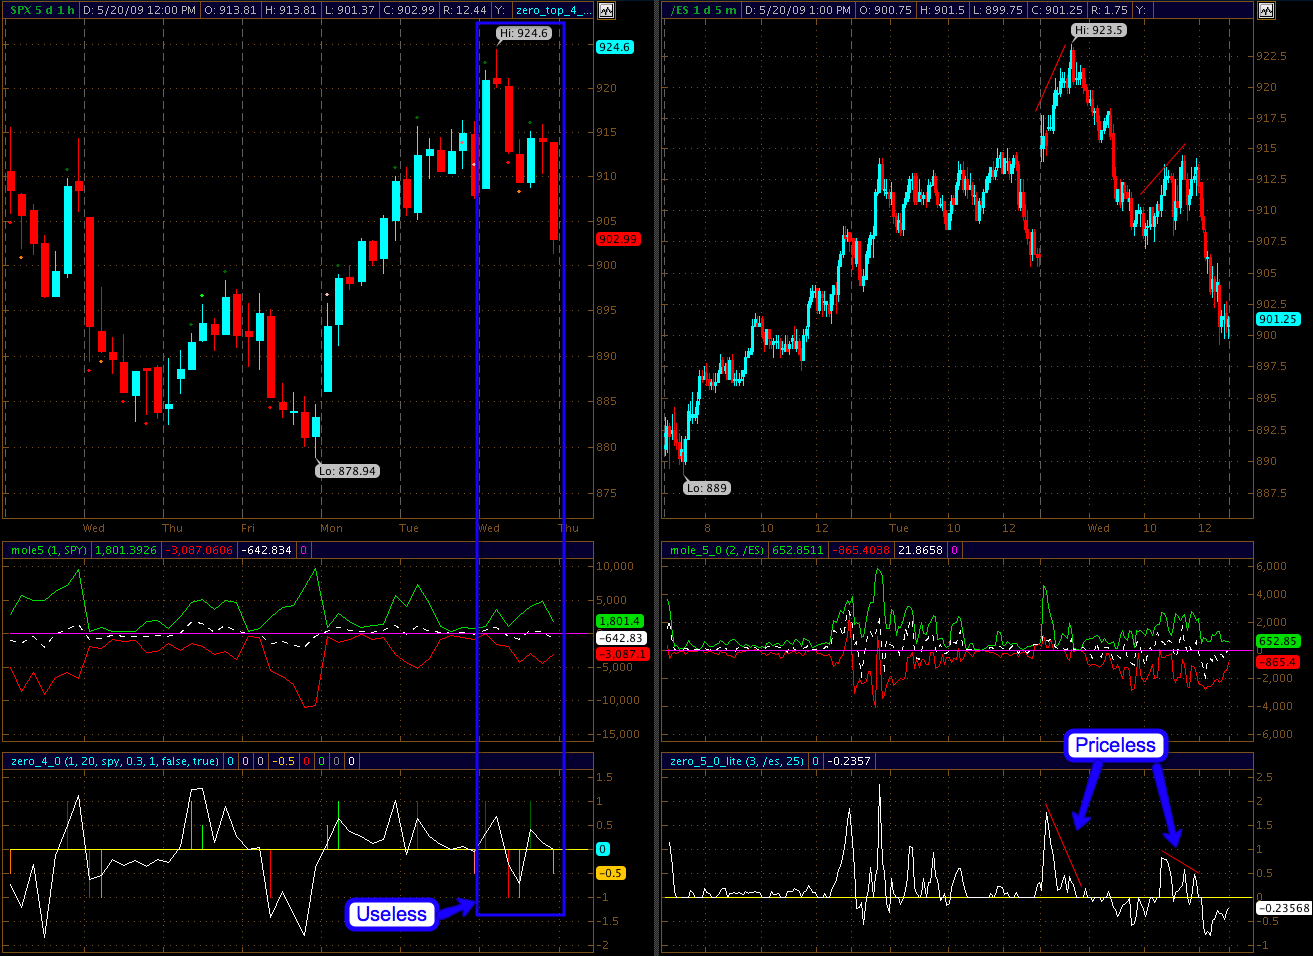1313x956 pixels.
Task: Select the red 902.99 price axis tag
Action: [617, 239]
